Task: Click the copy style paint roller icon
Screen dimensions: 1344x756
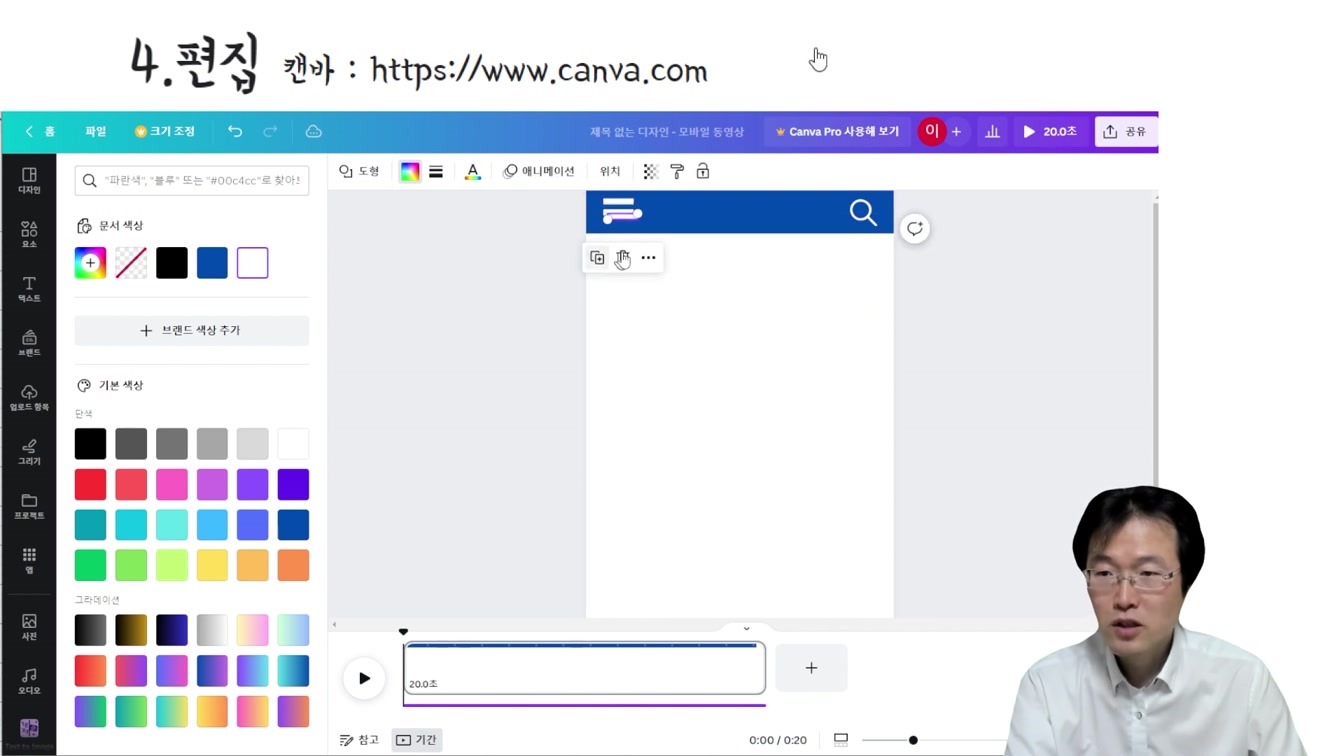Action: coord(677,172)
